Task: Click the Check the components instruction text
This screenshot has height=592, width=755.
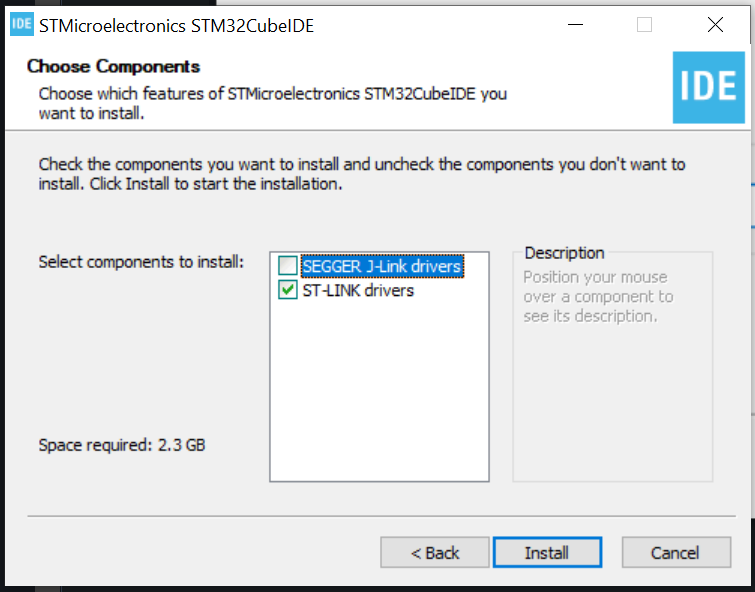Action: tap(362, 174)
